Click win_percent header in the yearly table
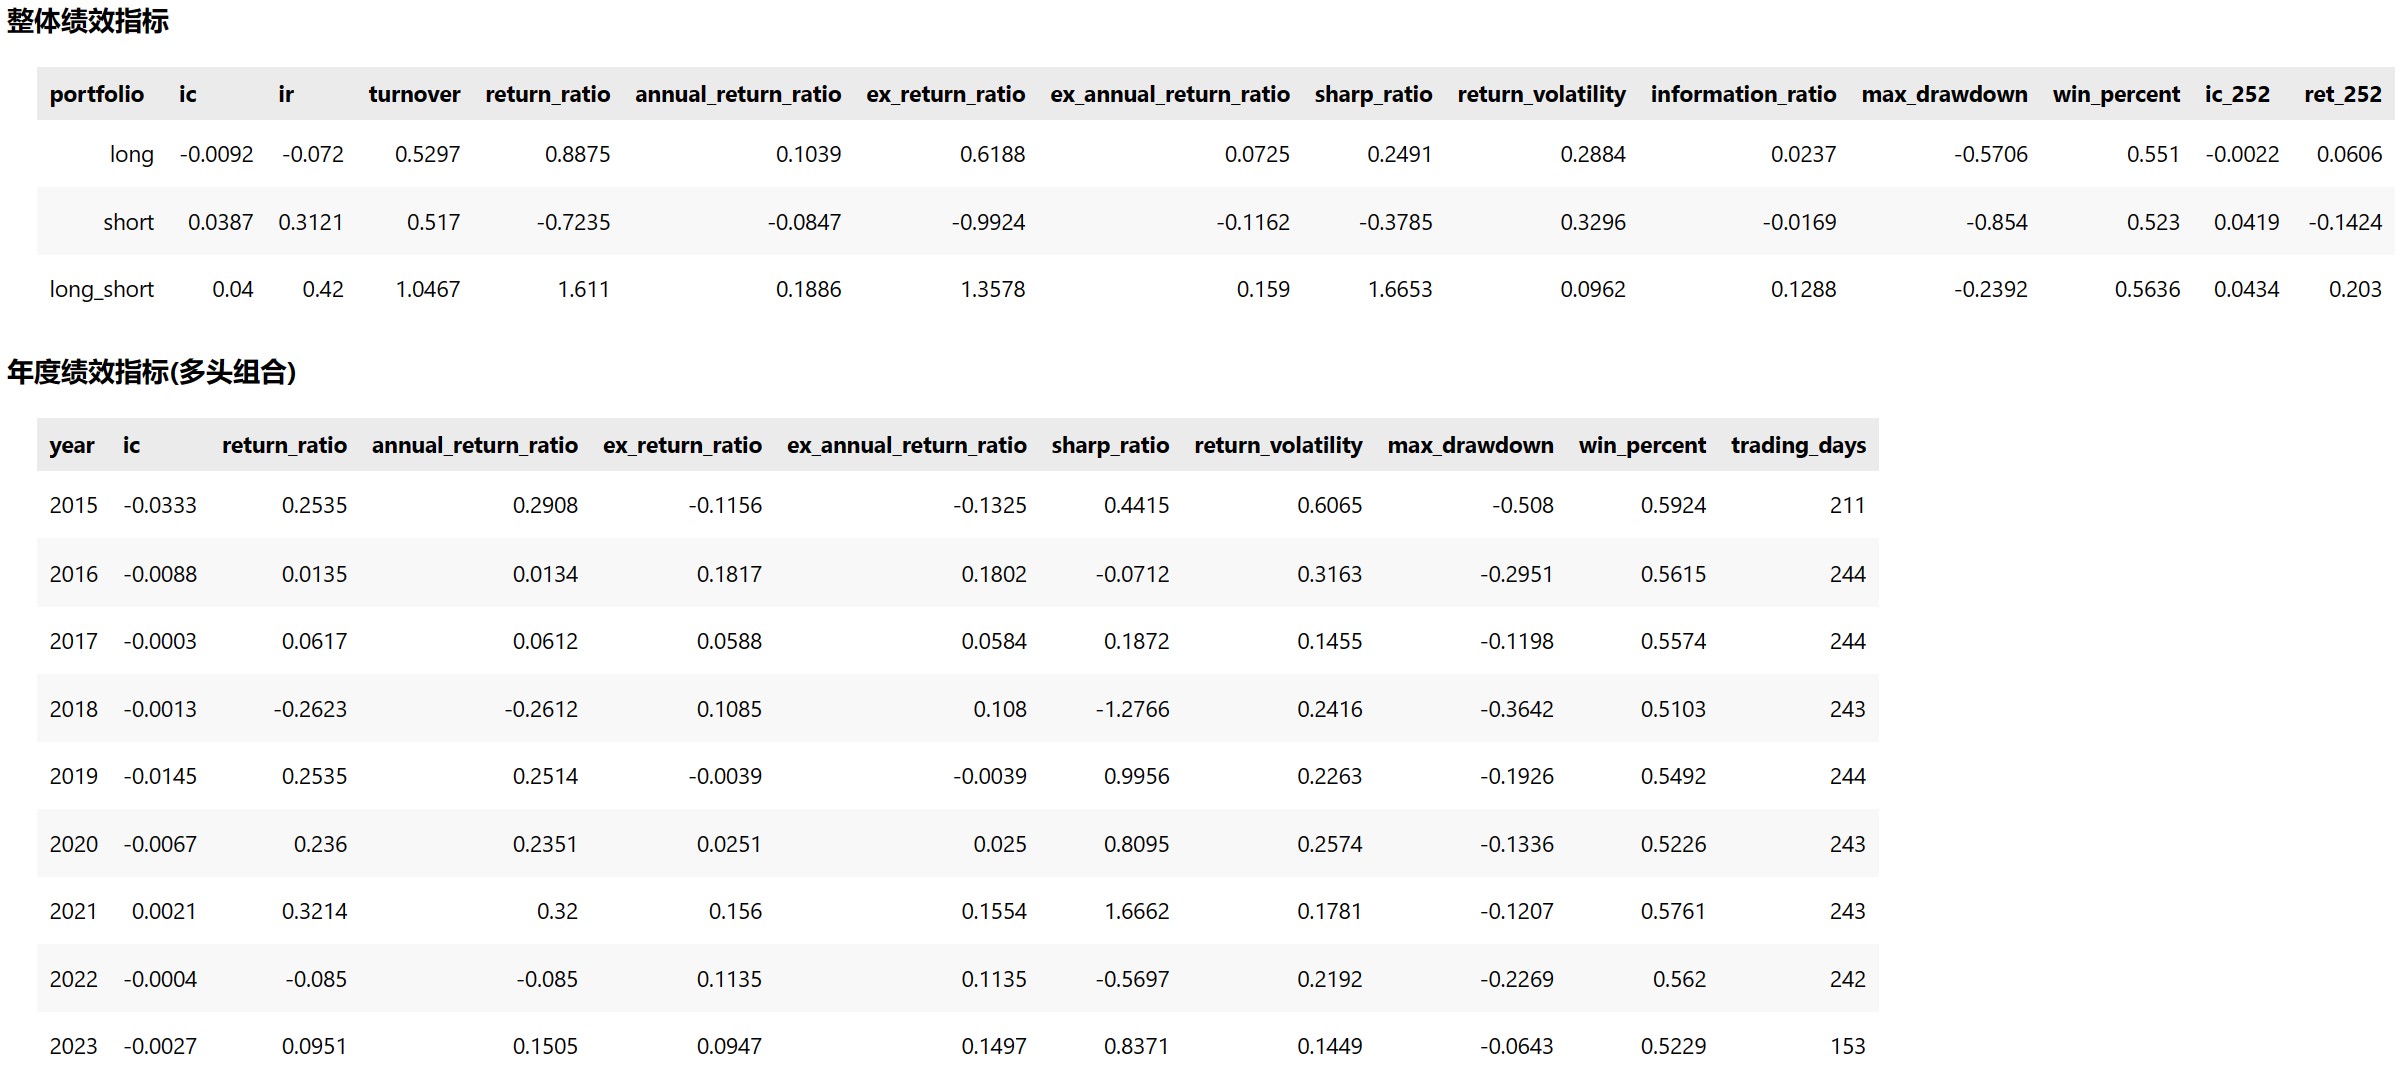 1642,445
